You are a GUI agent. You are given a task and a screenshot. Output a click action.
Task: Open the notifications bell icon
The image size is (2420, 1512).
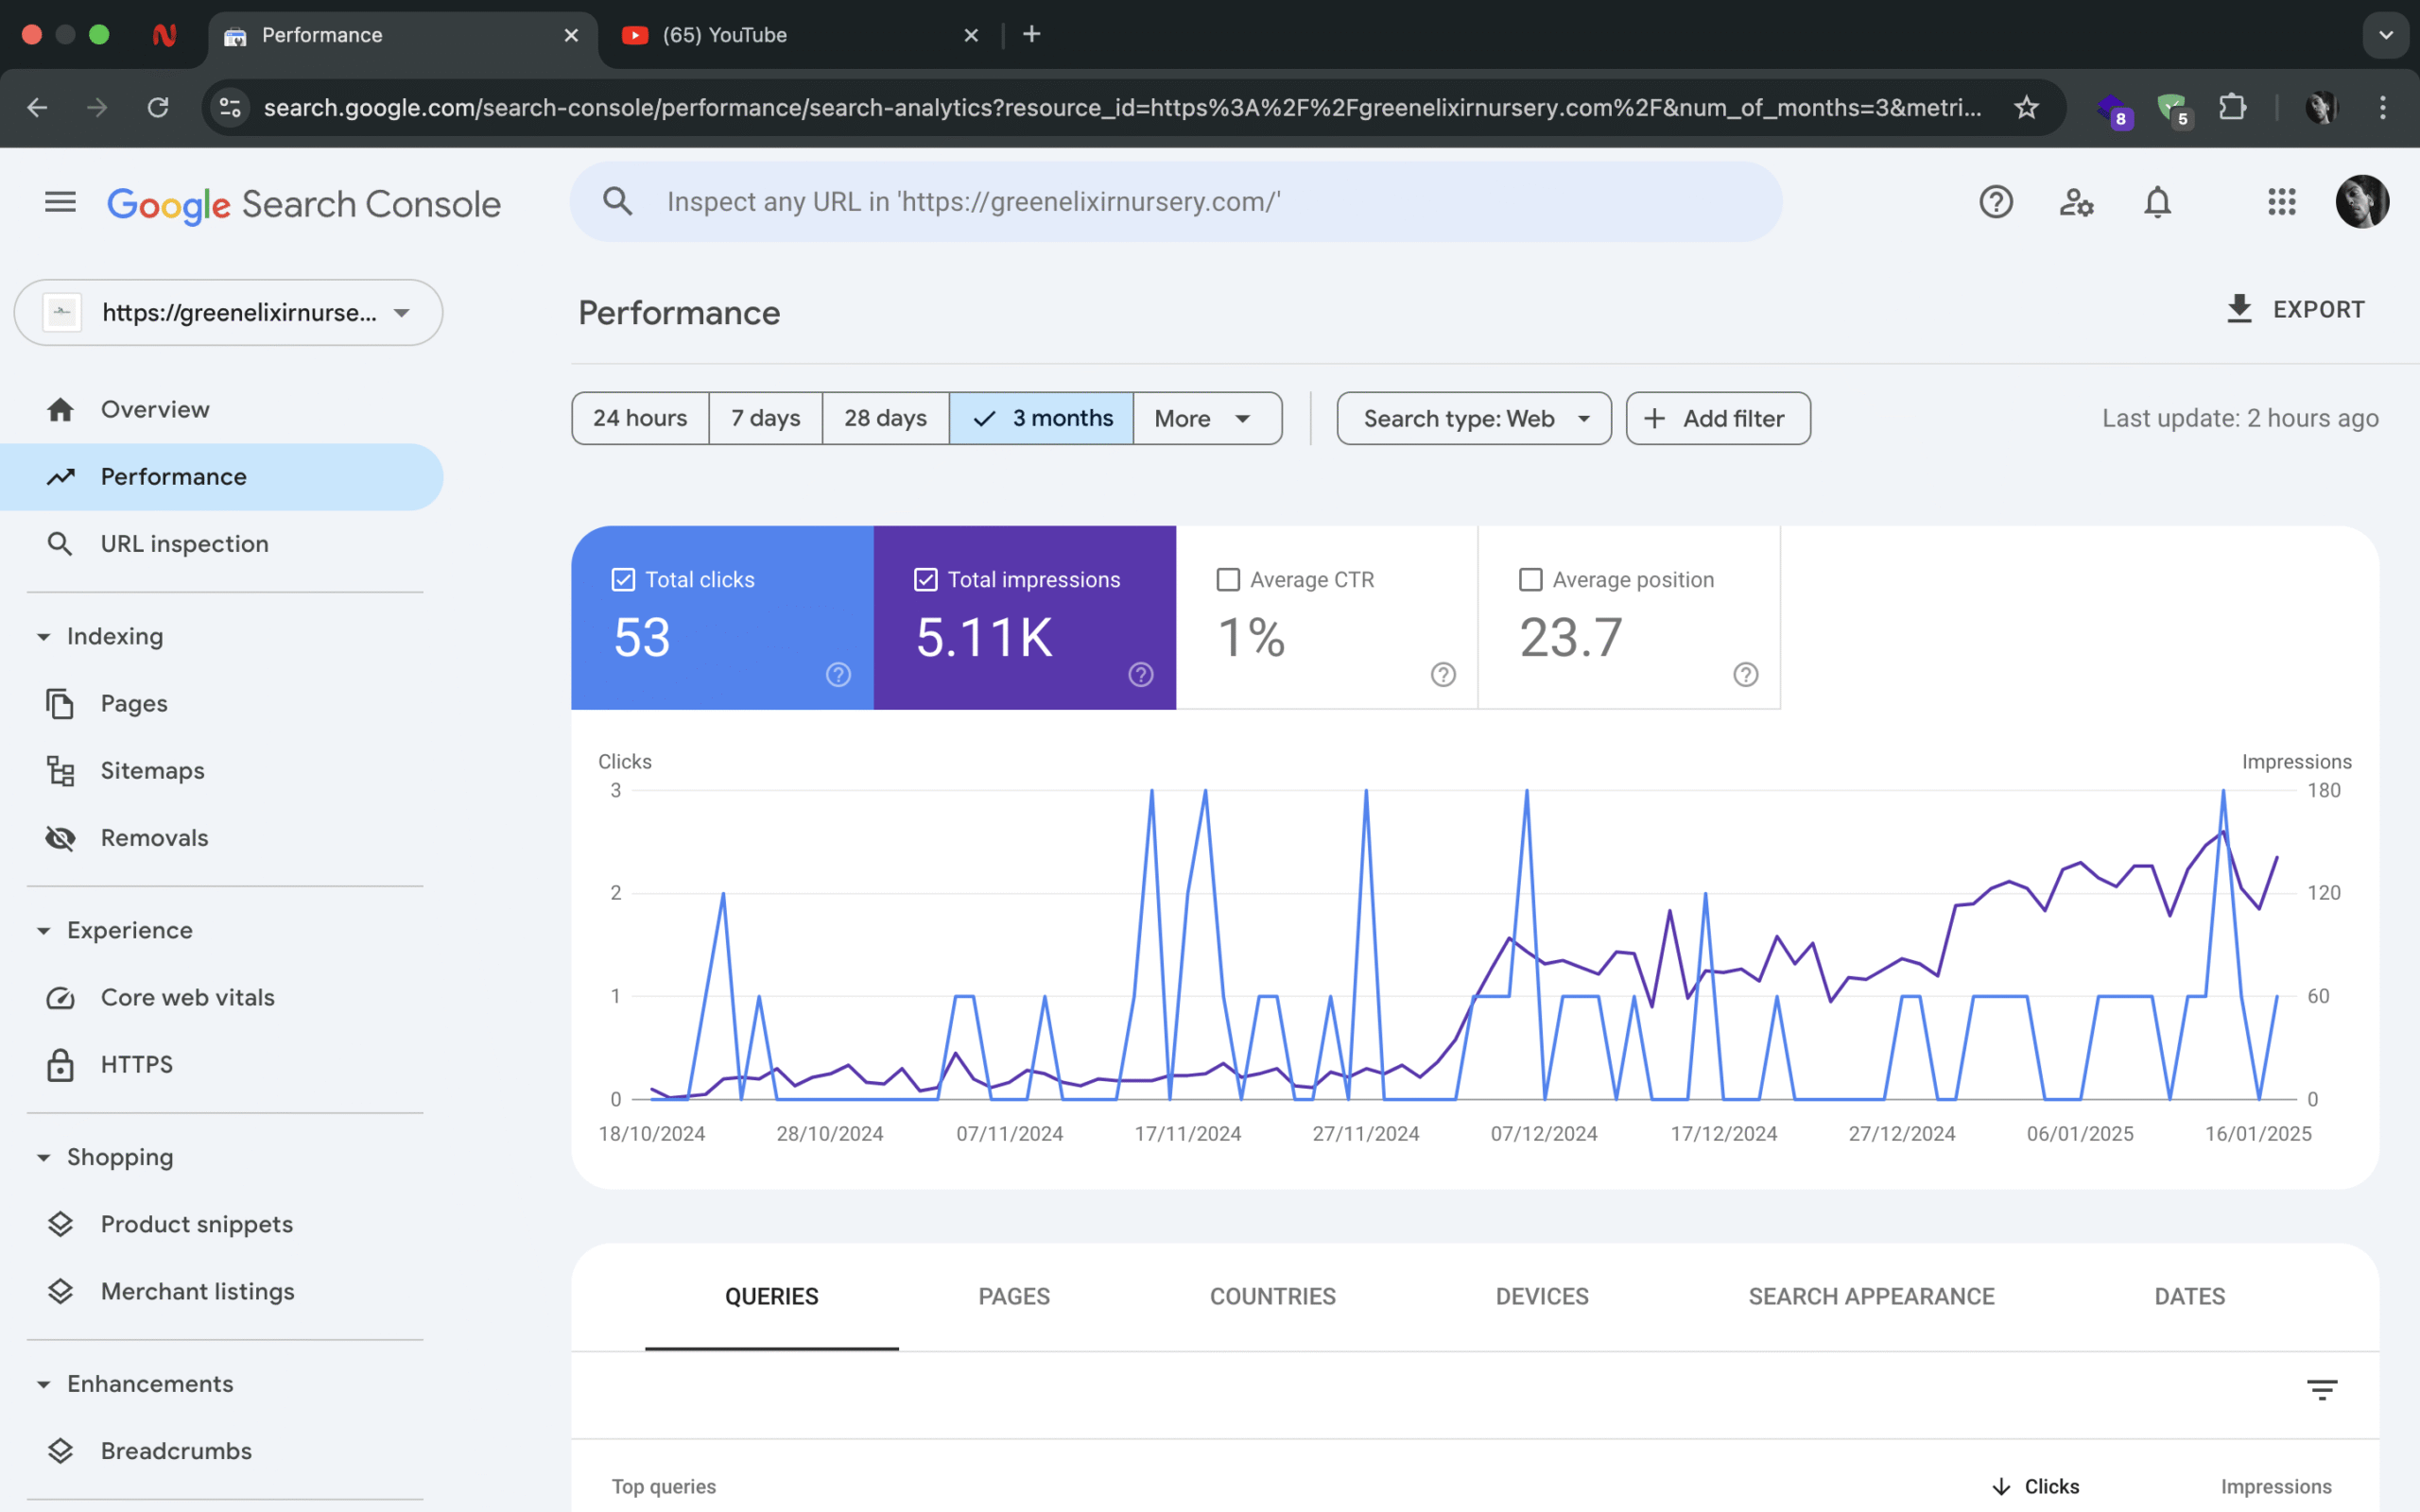[2157, 203]
